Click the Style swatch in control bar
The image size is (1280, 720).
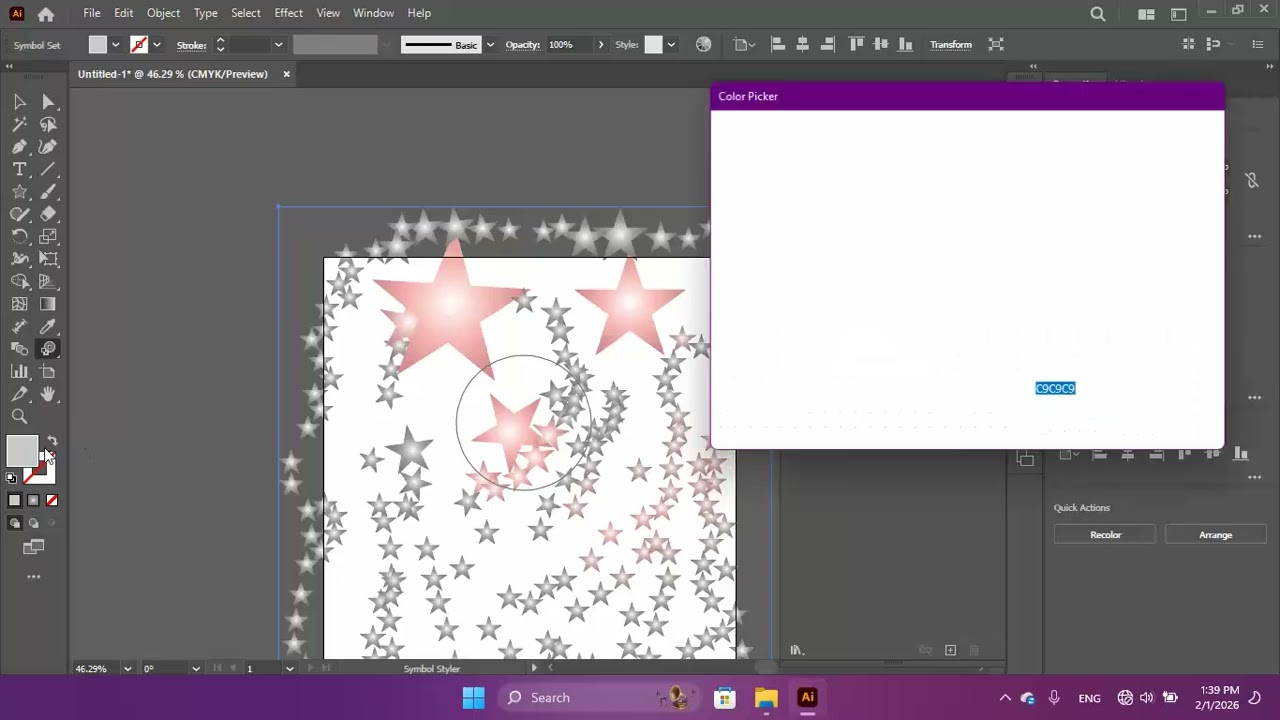(653, 44)
